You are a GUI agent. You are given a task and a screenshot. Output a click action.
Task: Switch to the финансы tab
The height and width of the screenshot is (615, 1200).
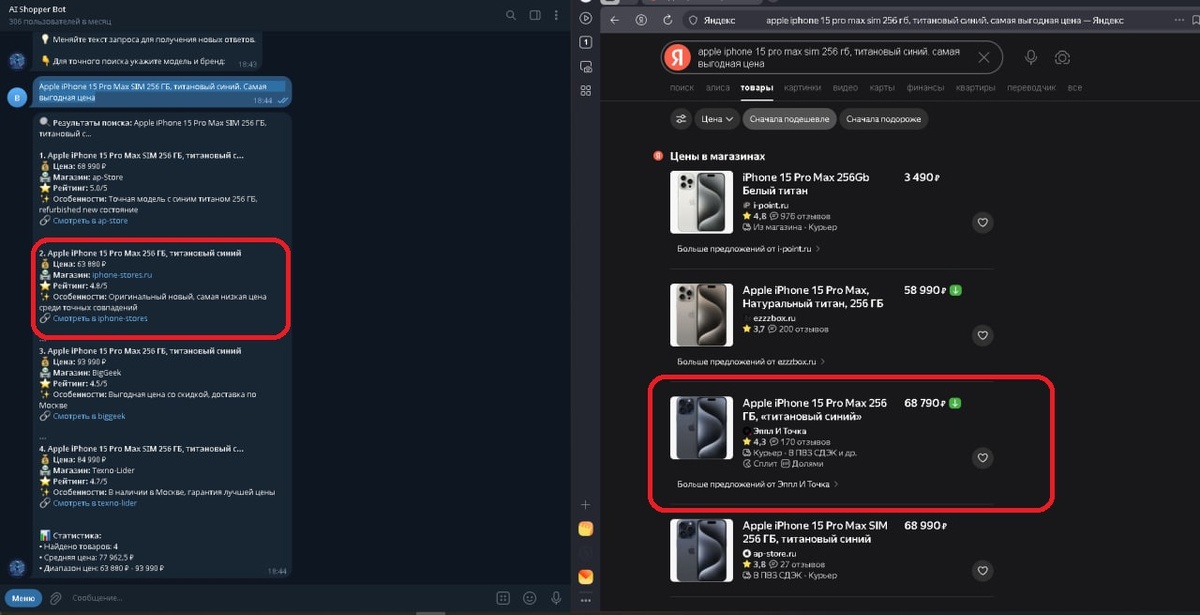click(926, 88)
